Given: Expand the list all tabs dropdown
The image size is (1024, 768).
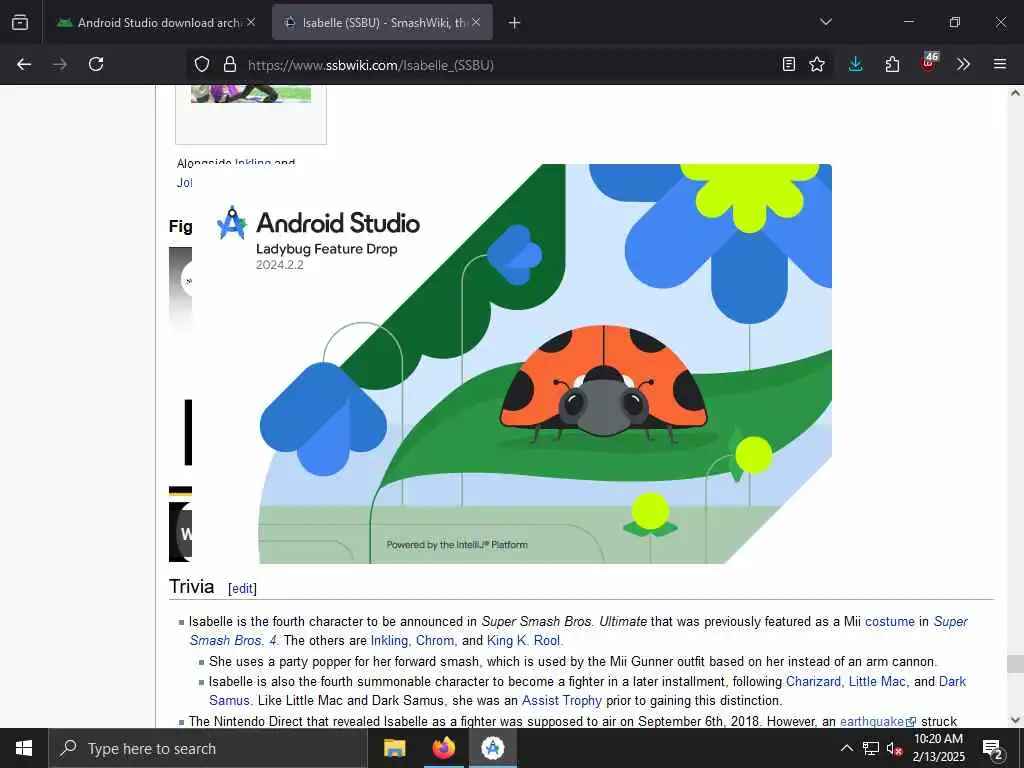Looking at the screenshot, I should coord(825,22).
